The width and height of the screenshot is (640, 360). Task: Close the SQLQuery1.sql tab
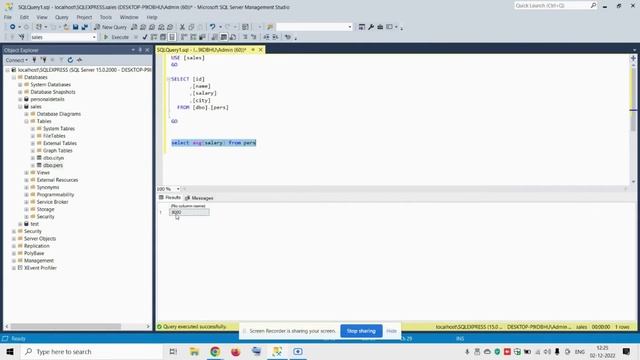(x=261, y=50)
